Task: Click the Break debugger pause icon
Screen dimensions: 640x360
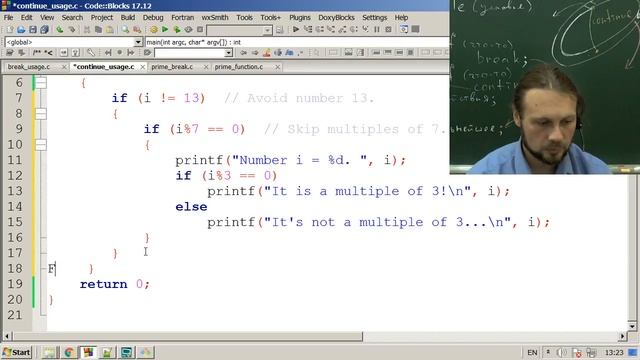Action: tap(377, 29)
